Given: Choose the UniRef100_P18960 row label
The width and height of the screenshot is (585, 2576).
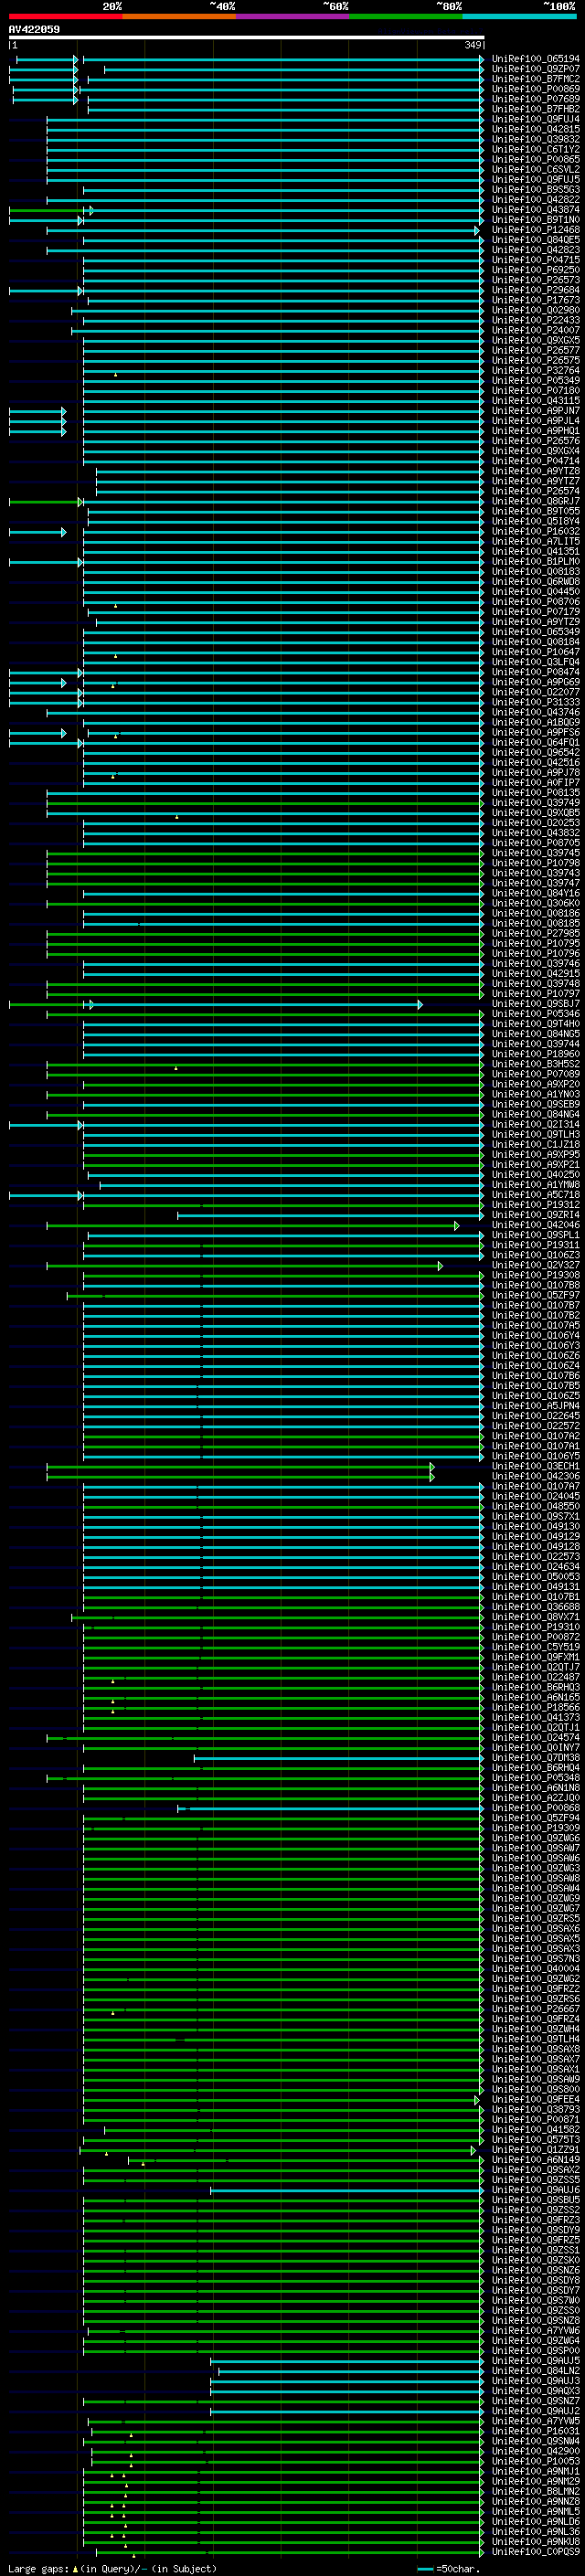Looking at the screenshot, I should (x=536, y=1054).
